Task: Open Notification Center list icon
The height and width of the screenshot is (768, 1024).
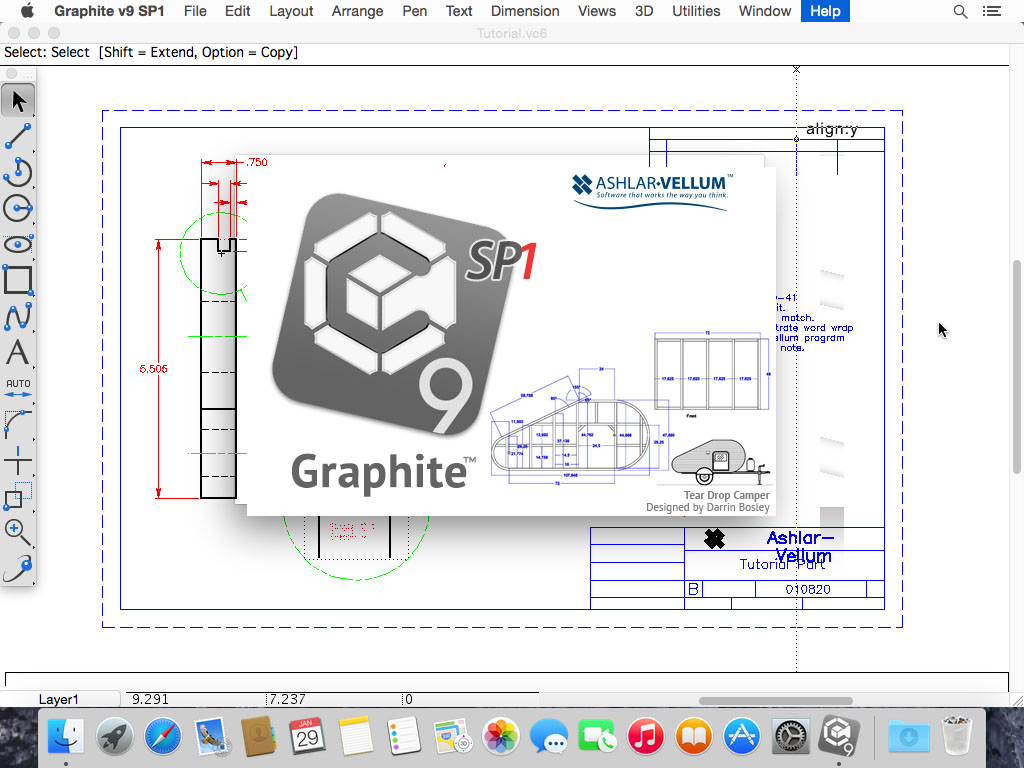Action: click(x=991, y=11)
